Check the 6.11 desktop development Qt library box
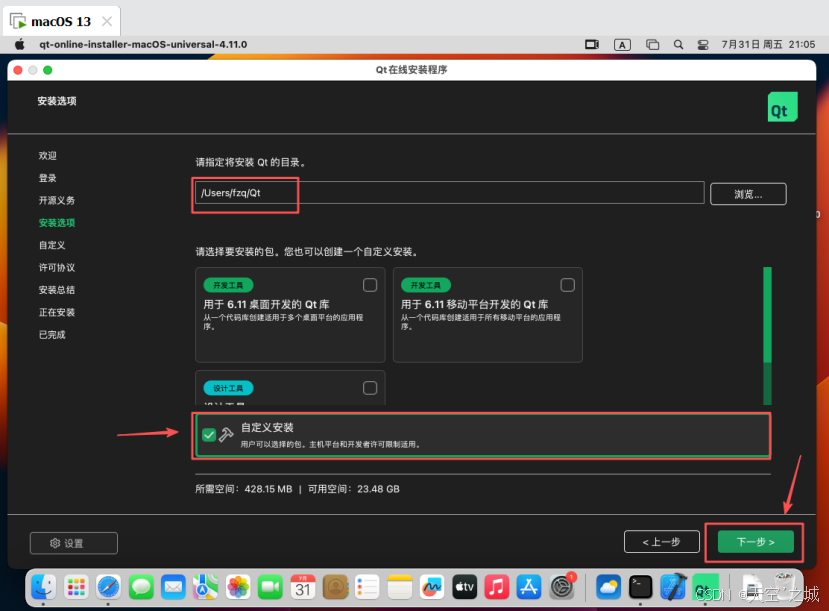The width and height of the screenshot is (829, 611). click(370, 285)
